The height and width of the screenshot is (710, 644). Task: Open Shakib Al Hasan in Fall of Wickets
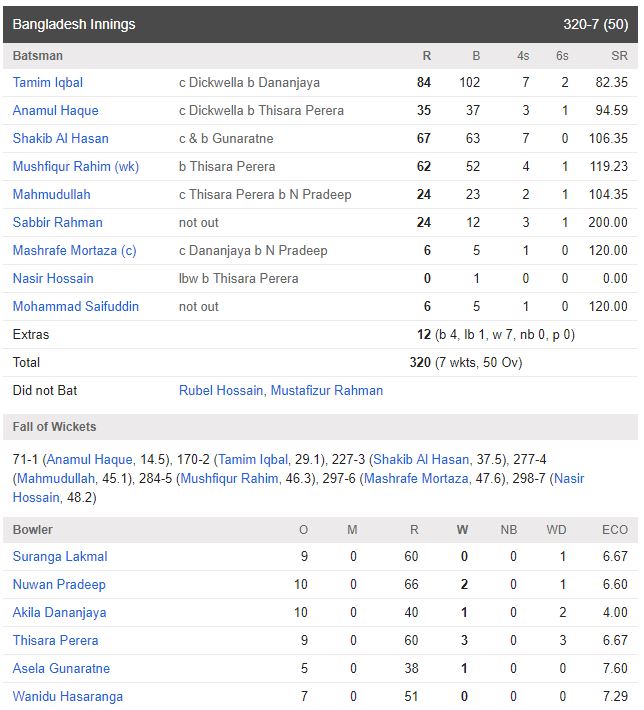pos(421,460)
